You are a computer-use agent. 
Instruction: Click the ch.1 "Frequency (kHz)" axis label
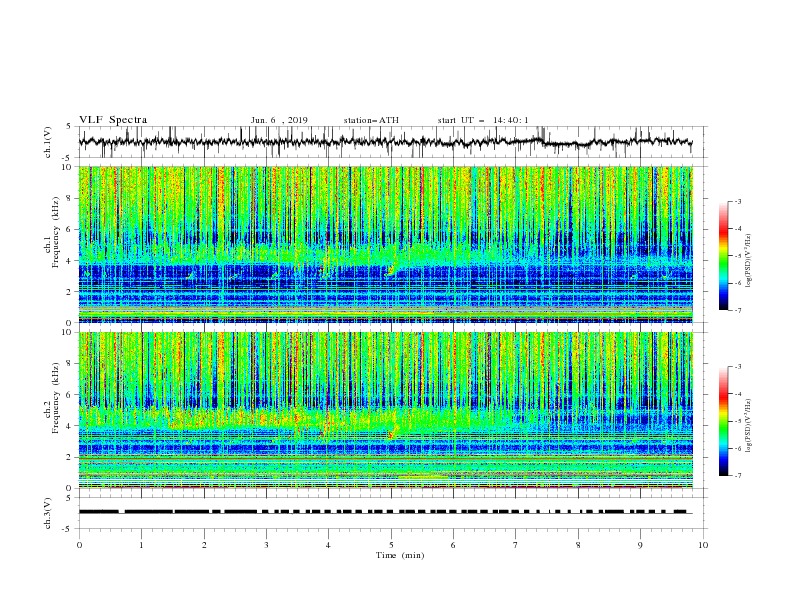[x=56, y=231]
